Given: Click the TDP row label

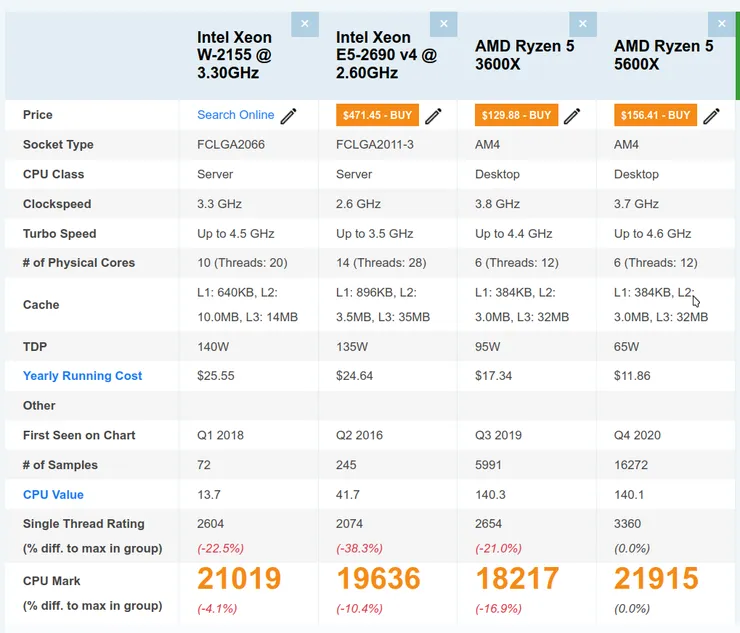Looking at the screenshot, I should (35, 346).
